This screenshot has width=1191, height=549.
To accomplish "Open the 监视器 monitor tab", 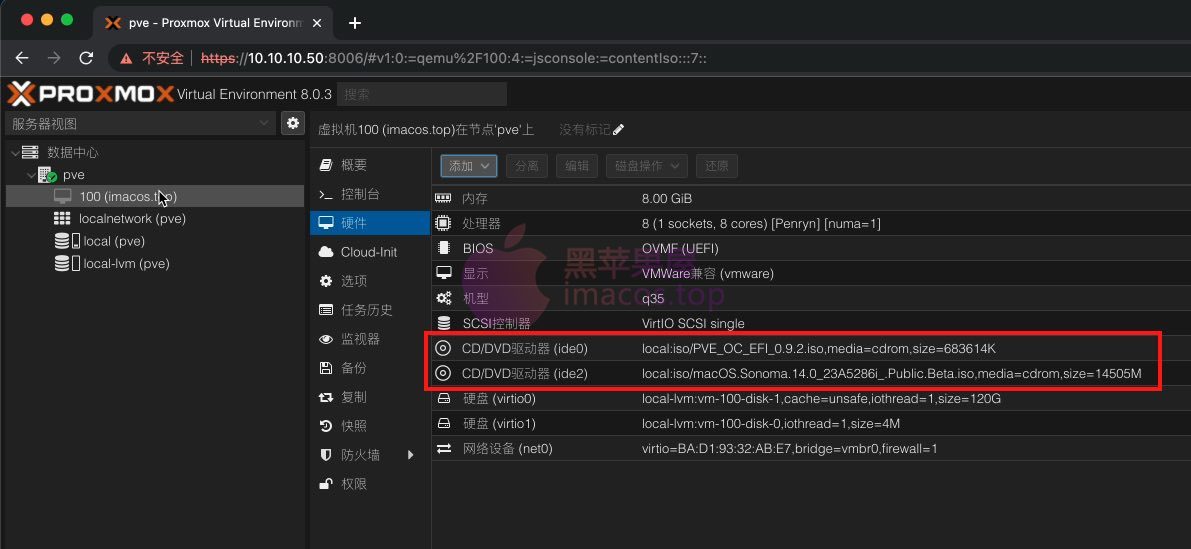I will pyautogui.click(x=370, y=339).
